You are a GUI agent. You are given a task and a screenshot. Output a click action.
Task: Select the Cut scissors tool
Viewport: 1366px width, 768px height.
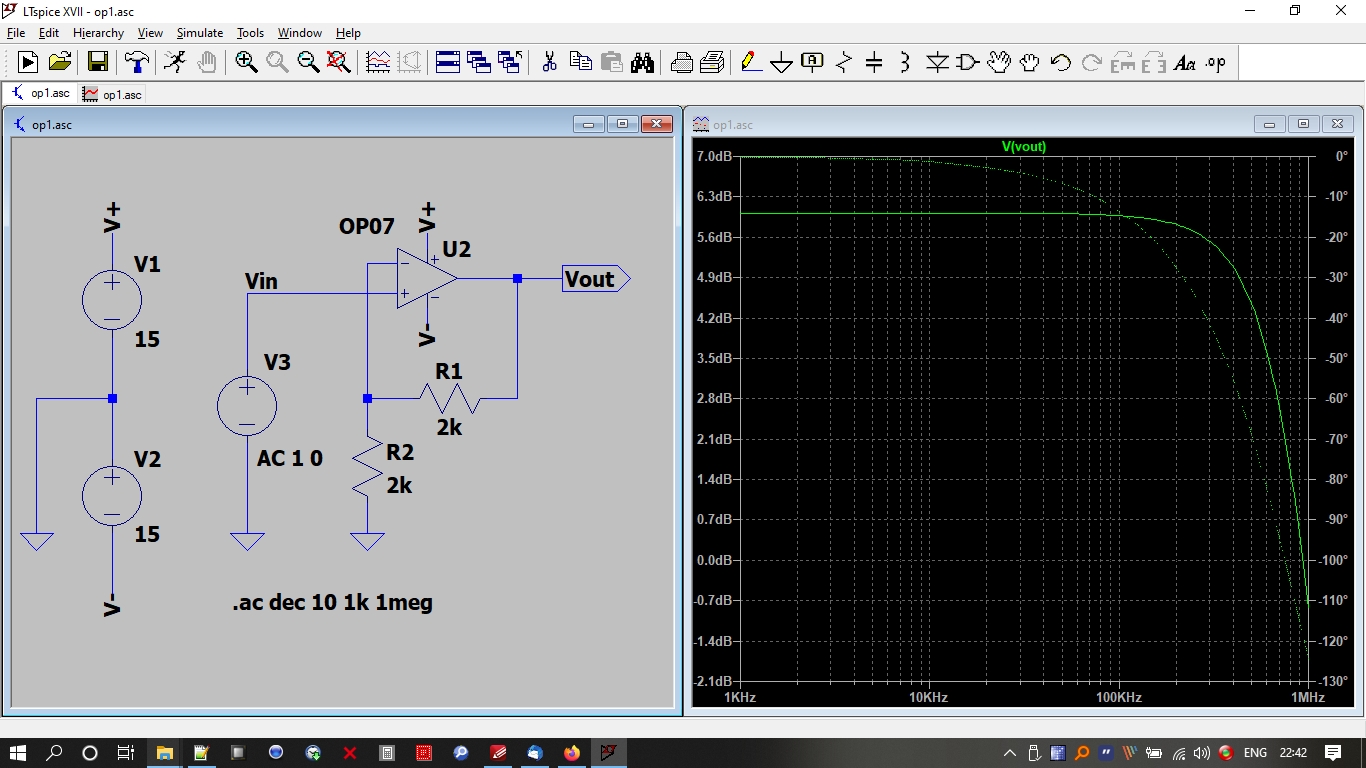(549, 62)
